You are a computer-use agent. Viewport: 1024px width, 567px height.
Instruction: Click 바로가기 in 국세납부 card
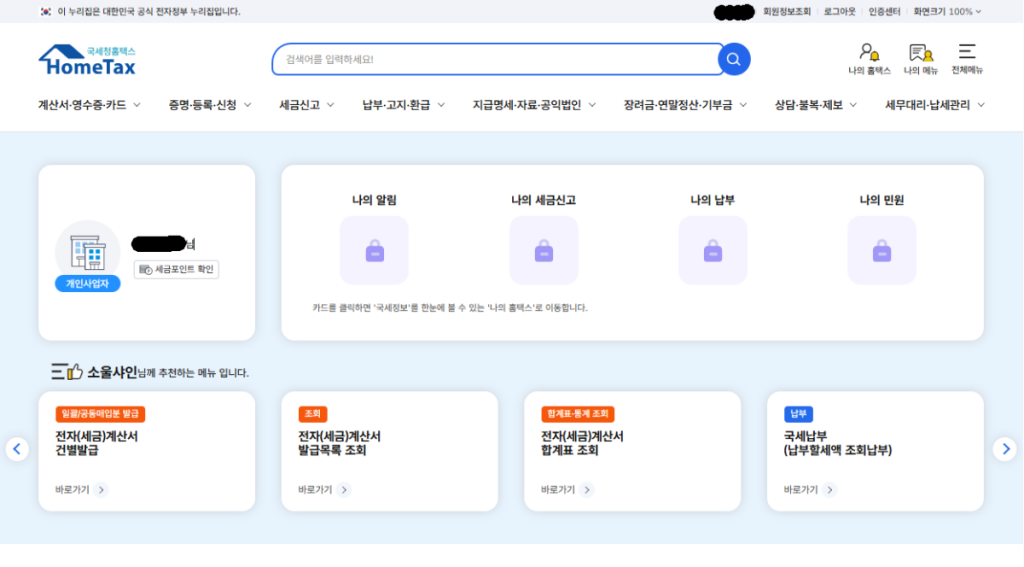pos(801,490)
